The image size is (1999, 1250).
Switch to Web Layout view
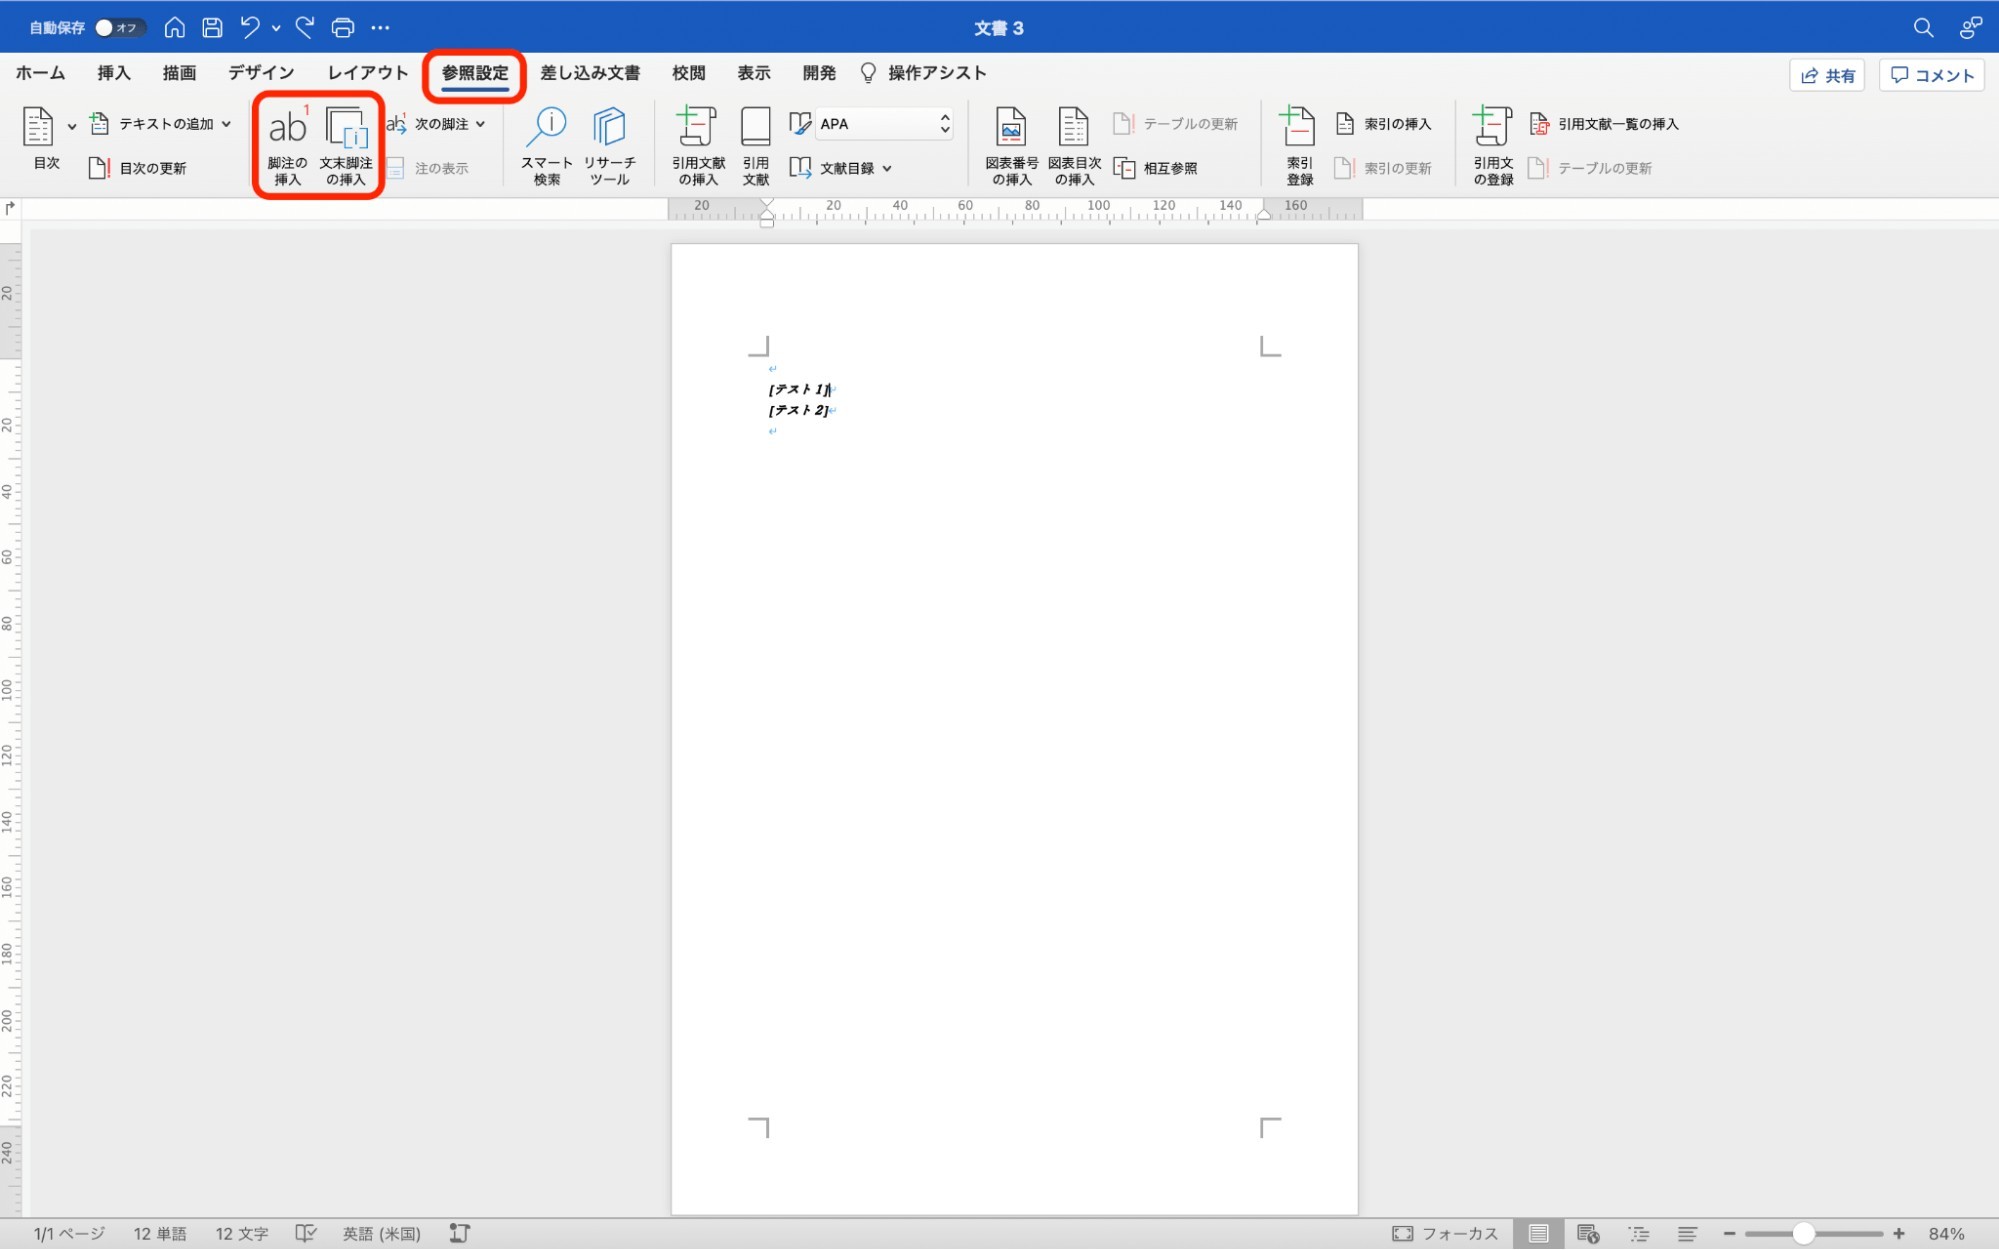[x=1588, y=1234]
